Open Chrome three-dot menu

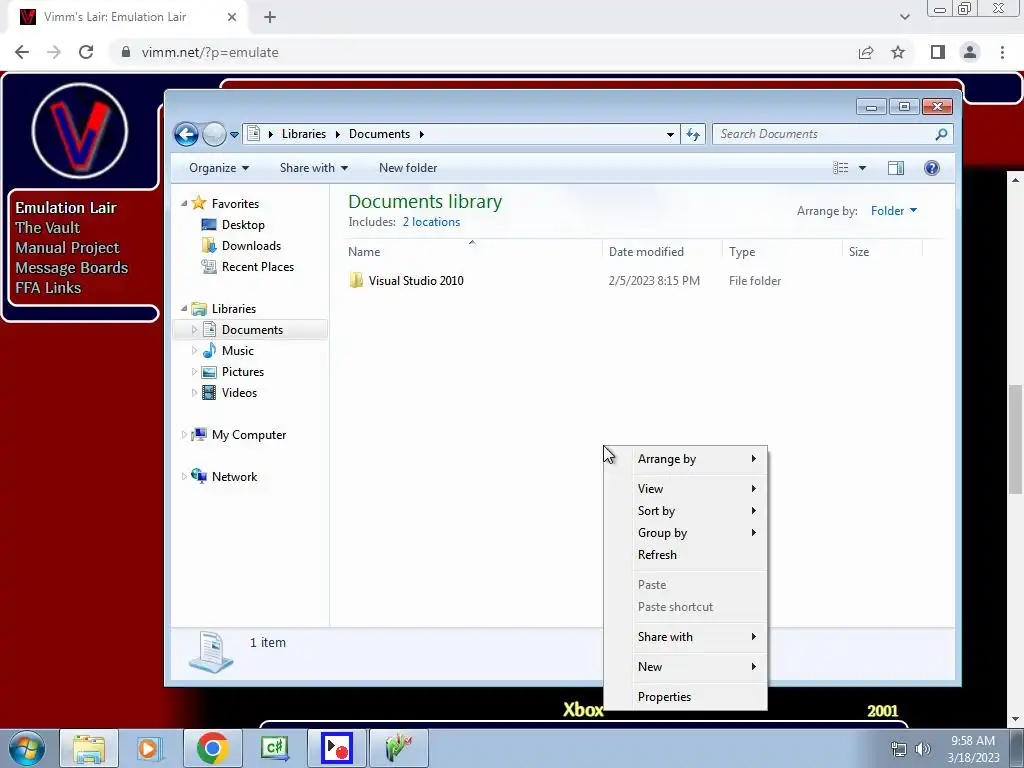point(1002,52)
